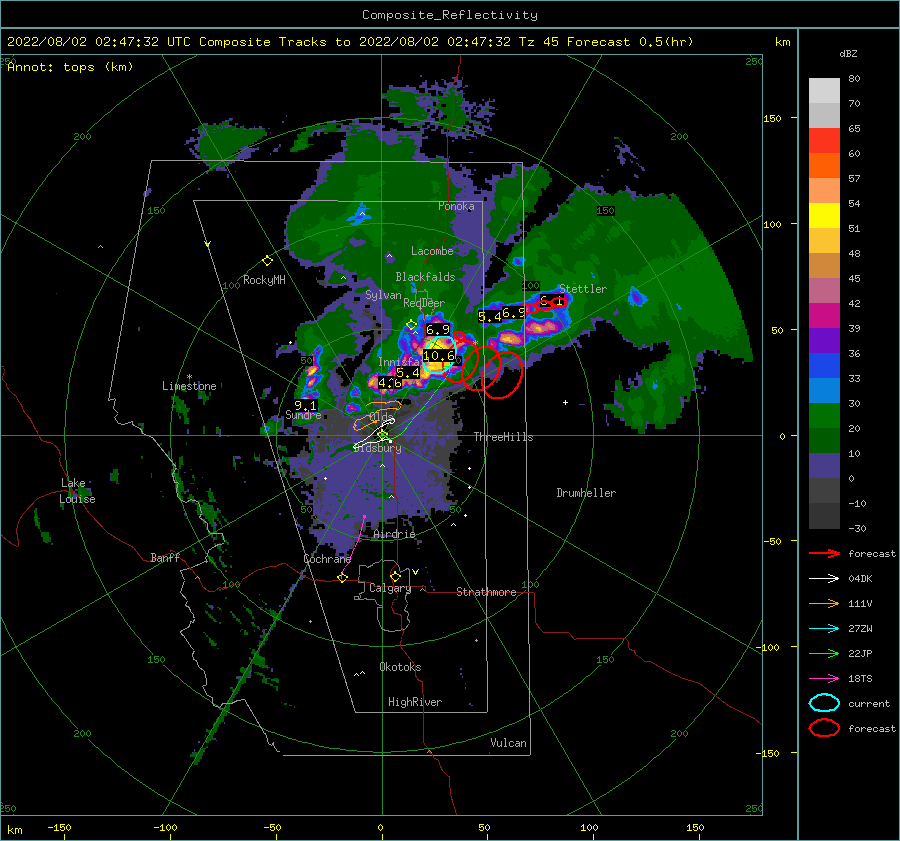Pick the bright yellow 51-54 dBZ swatch
Viewport: 900px width, 841px height.
pos(824,216)
